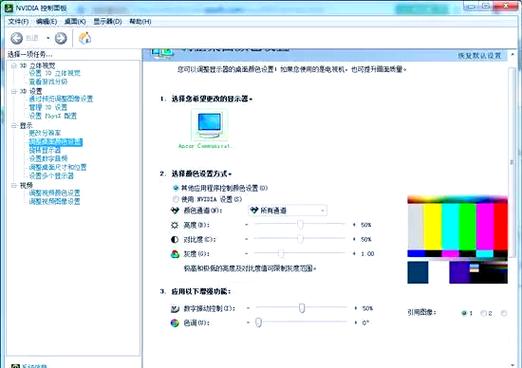Screen dimensions: 522x368
Task: Select reference image 1 radio button
Action: pos(464,313)
